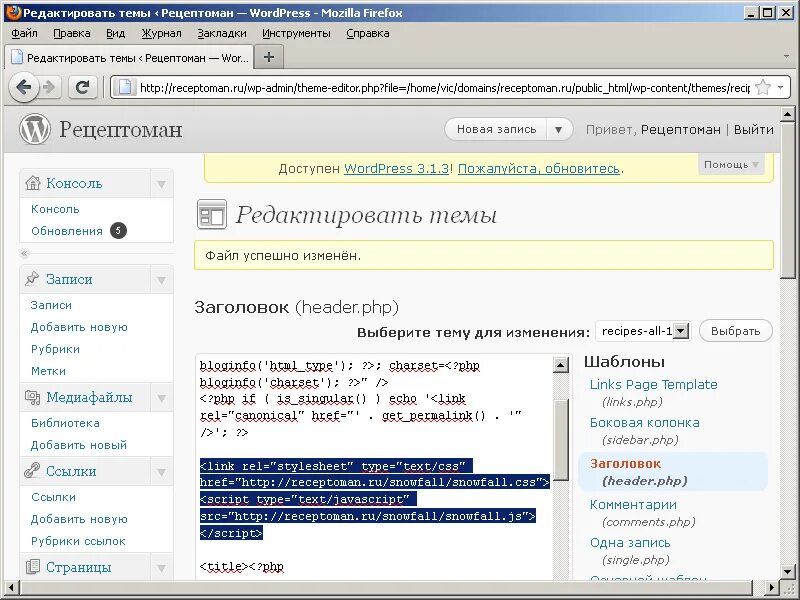The width and height of the screenshot is (800, 600).
Task: Open the Правка menu
Action: (71, 33)
